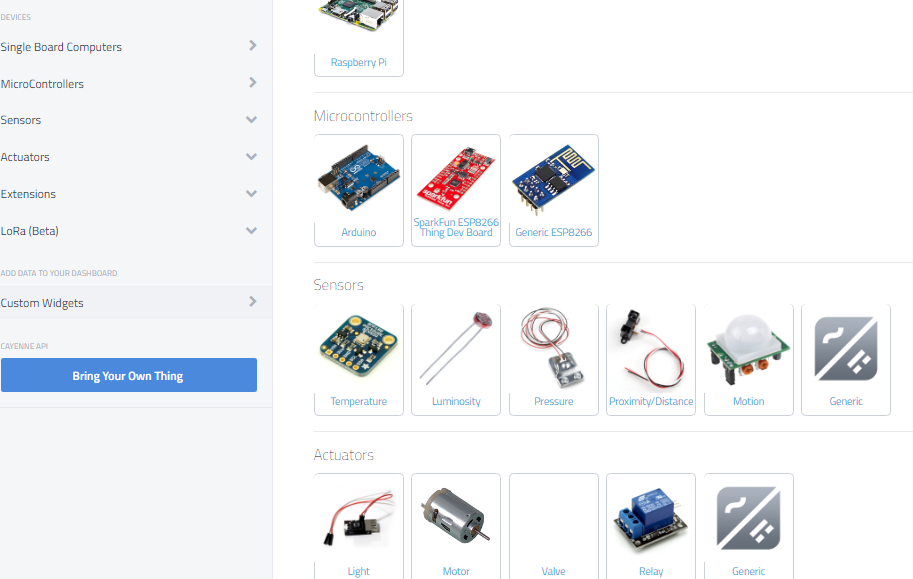Viewport: 913px width, 579px height.
Task: Select the Luminosity photoresistor image
Action: point(456,348)
